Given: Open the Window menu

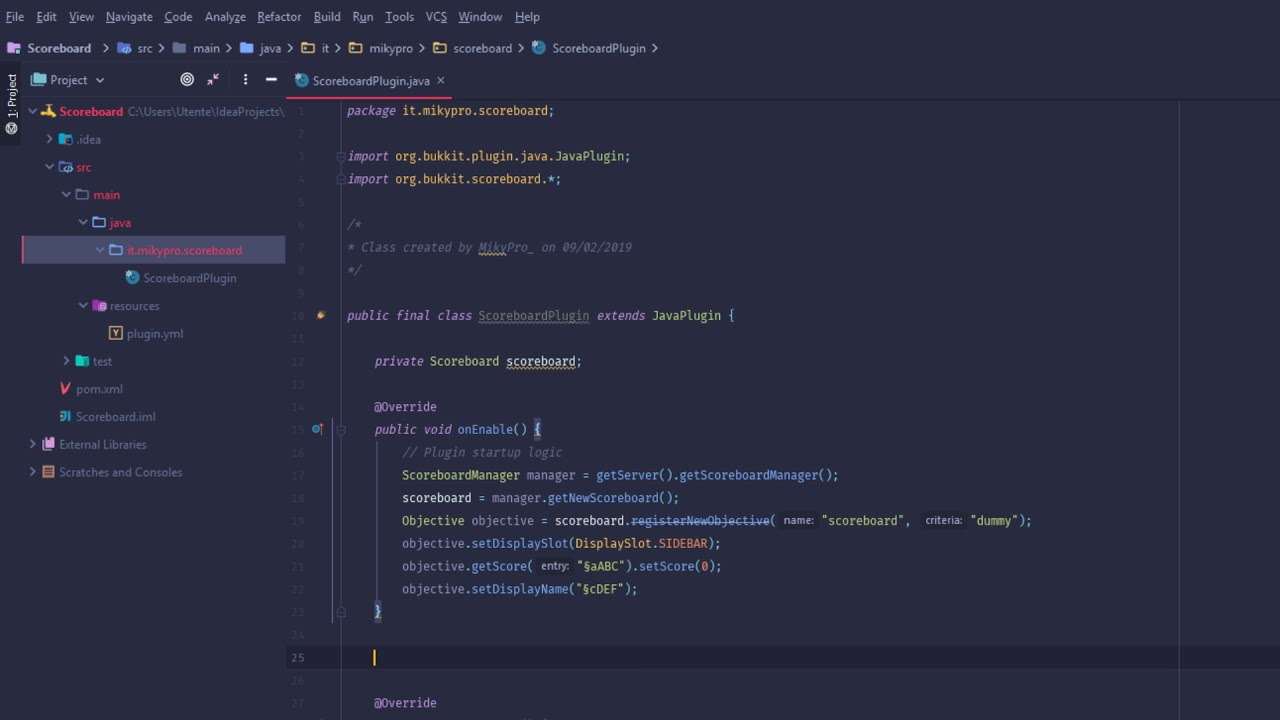Looking at the screenshot, I should click(x=480, y=16).
